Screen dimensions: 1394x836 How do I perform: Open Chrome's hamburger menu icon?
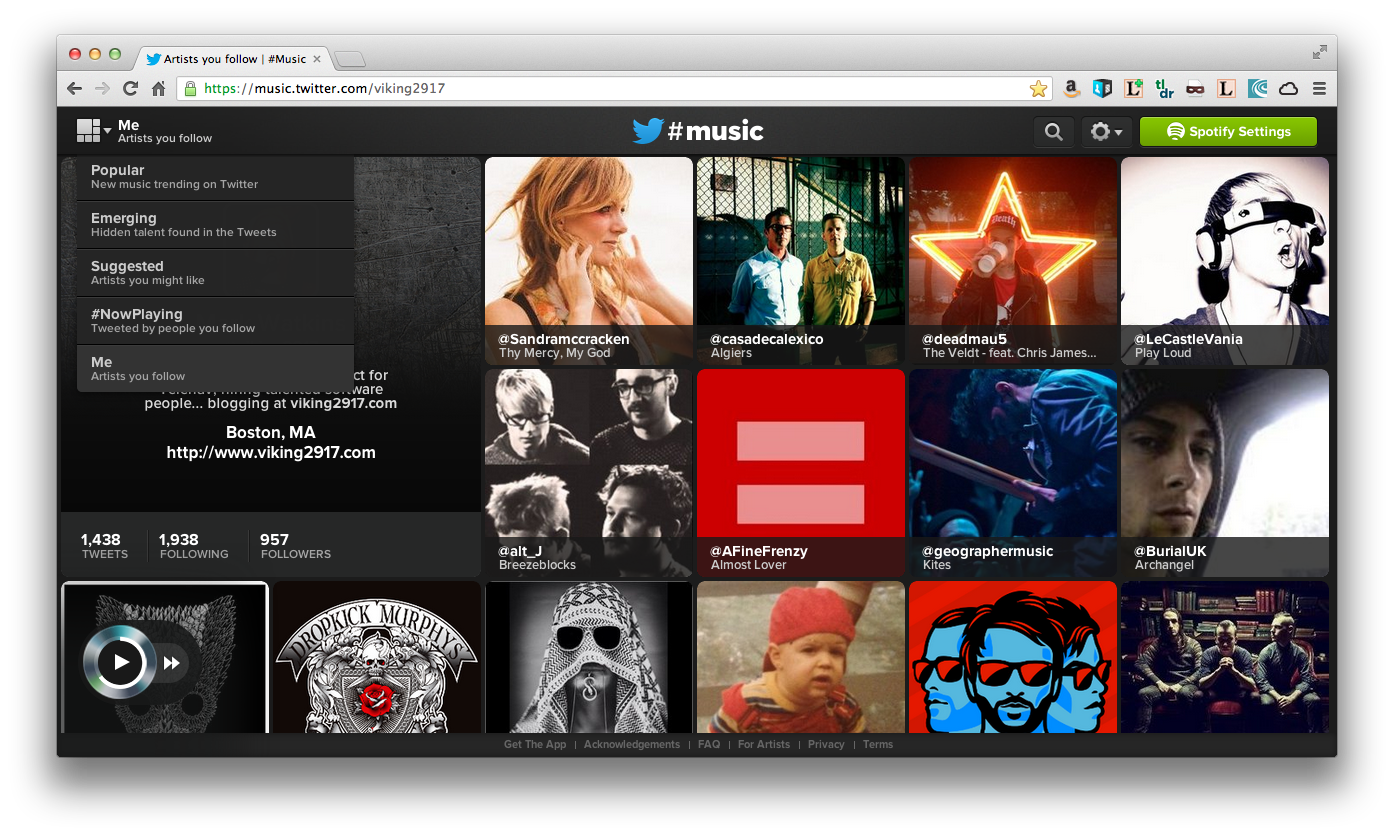[1319, 89]
